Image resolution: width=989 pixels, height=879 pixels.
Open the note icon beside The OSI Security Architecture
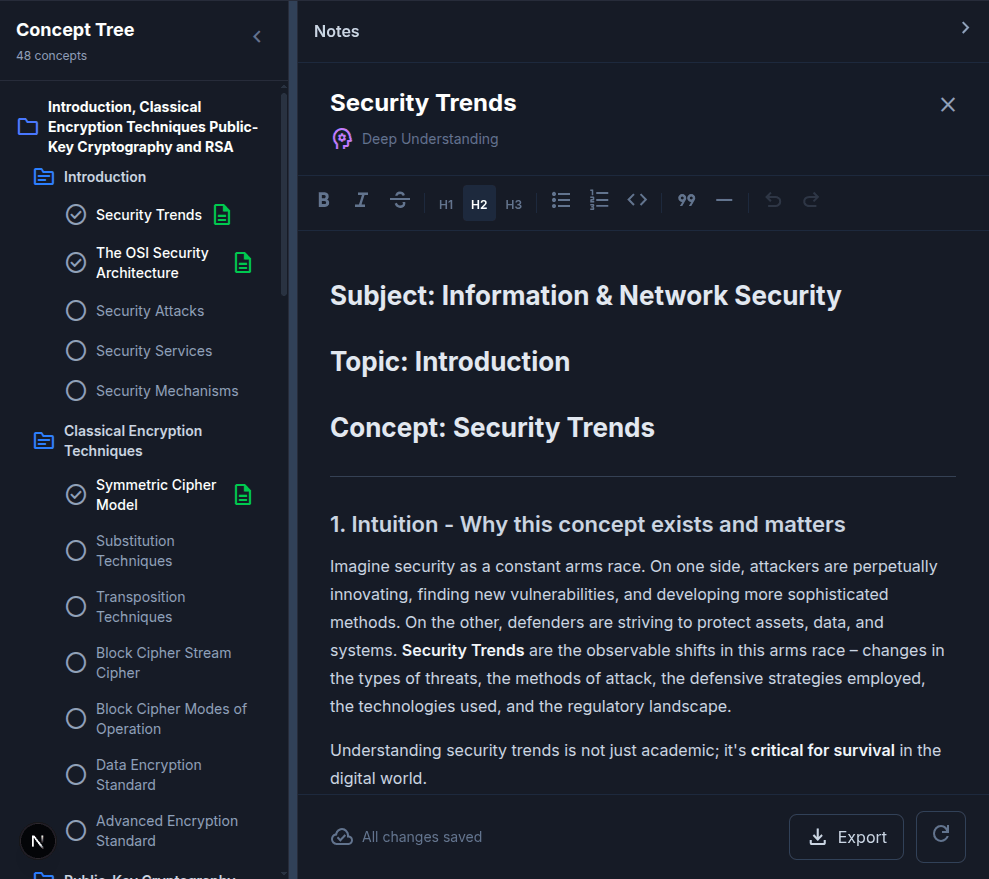(242, 262)
